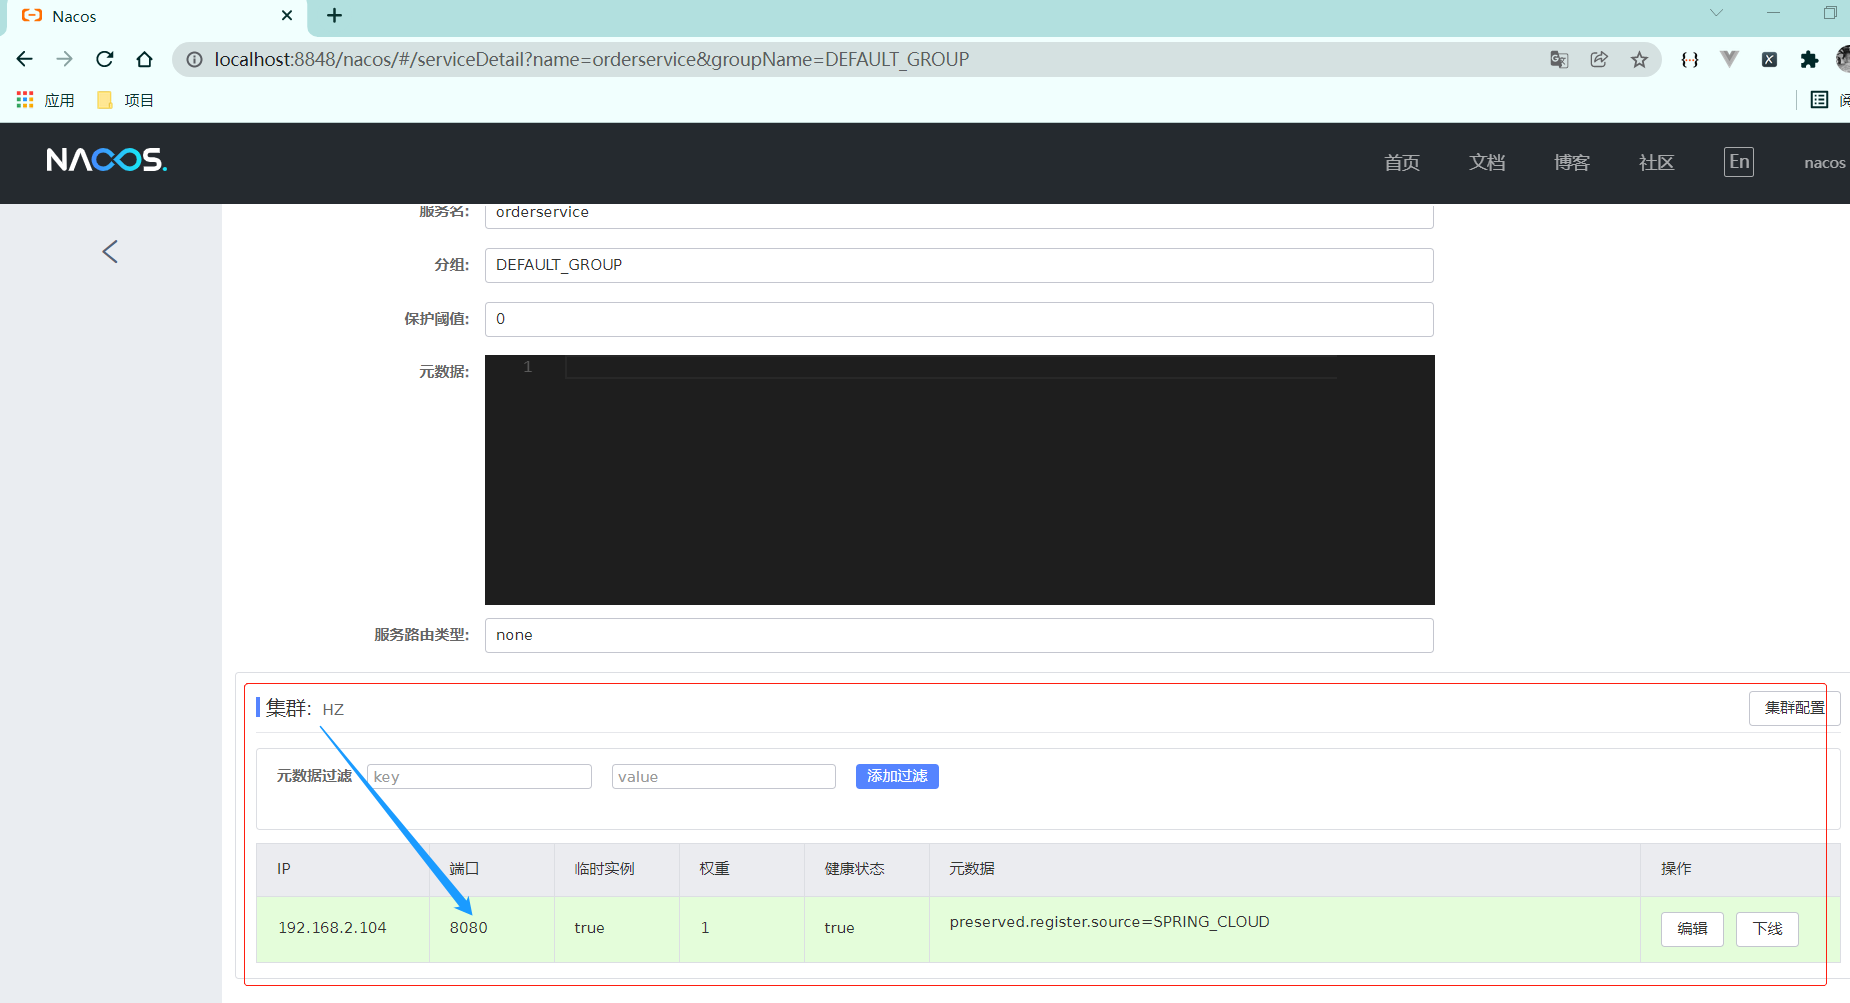Click the cluster name HZ

[x=333, y=709]
